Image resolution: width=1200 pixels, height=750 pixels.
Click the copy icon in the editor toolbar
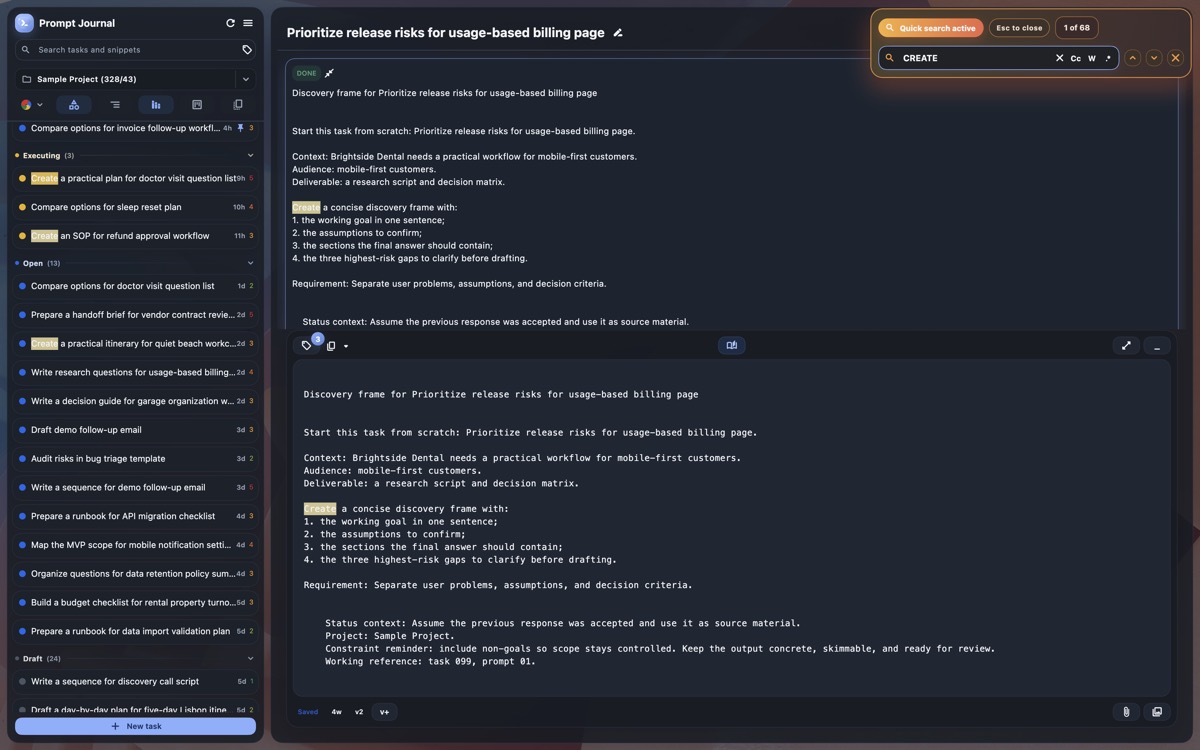click(x=331, y=346)
